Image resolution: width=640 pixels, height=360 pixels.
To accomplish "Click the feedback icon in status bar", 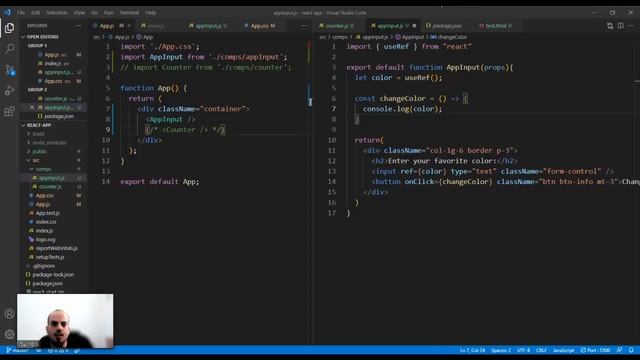I will tap(620, 350).
